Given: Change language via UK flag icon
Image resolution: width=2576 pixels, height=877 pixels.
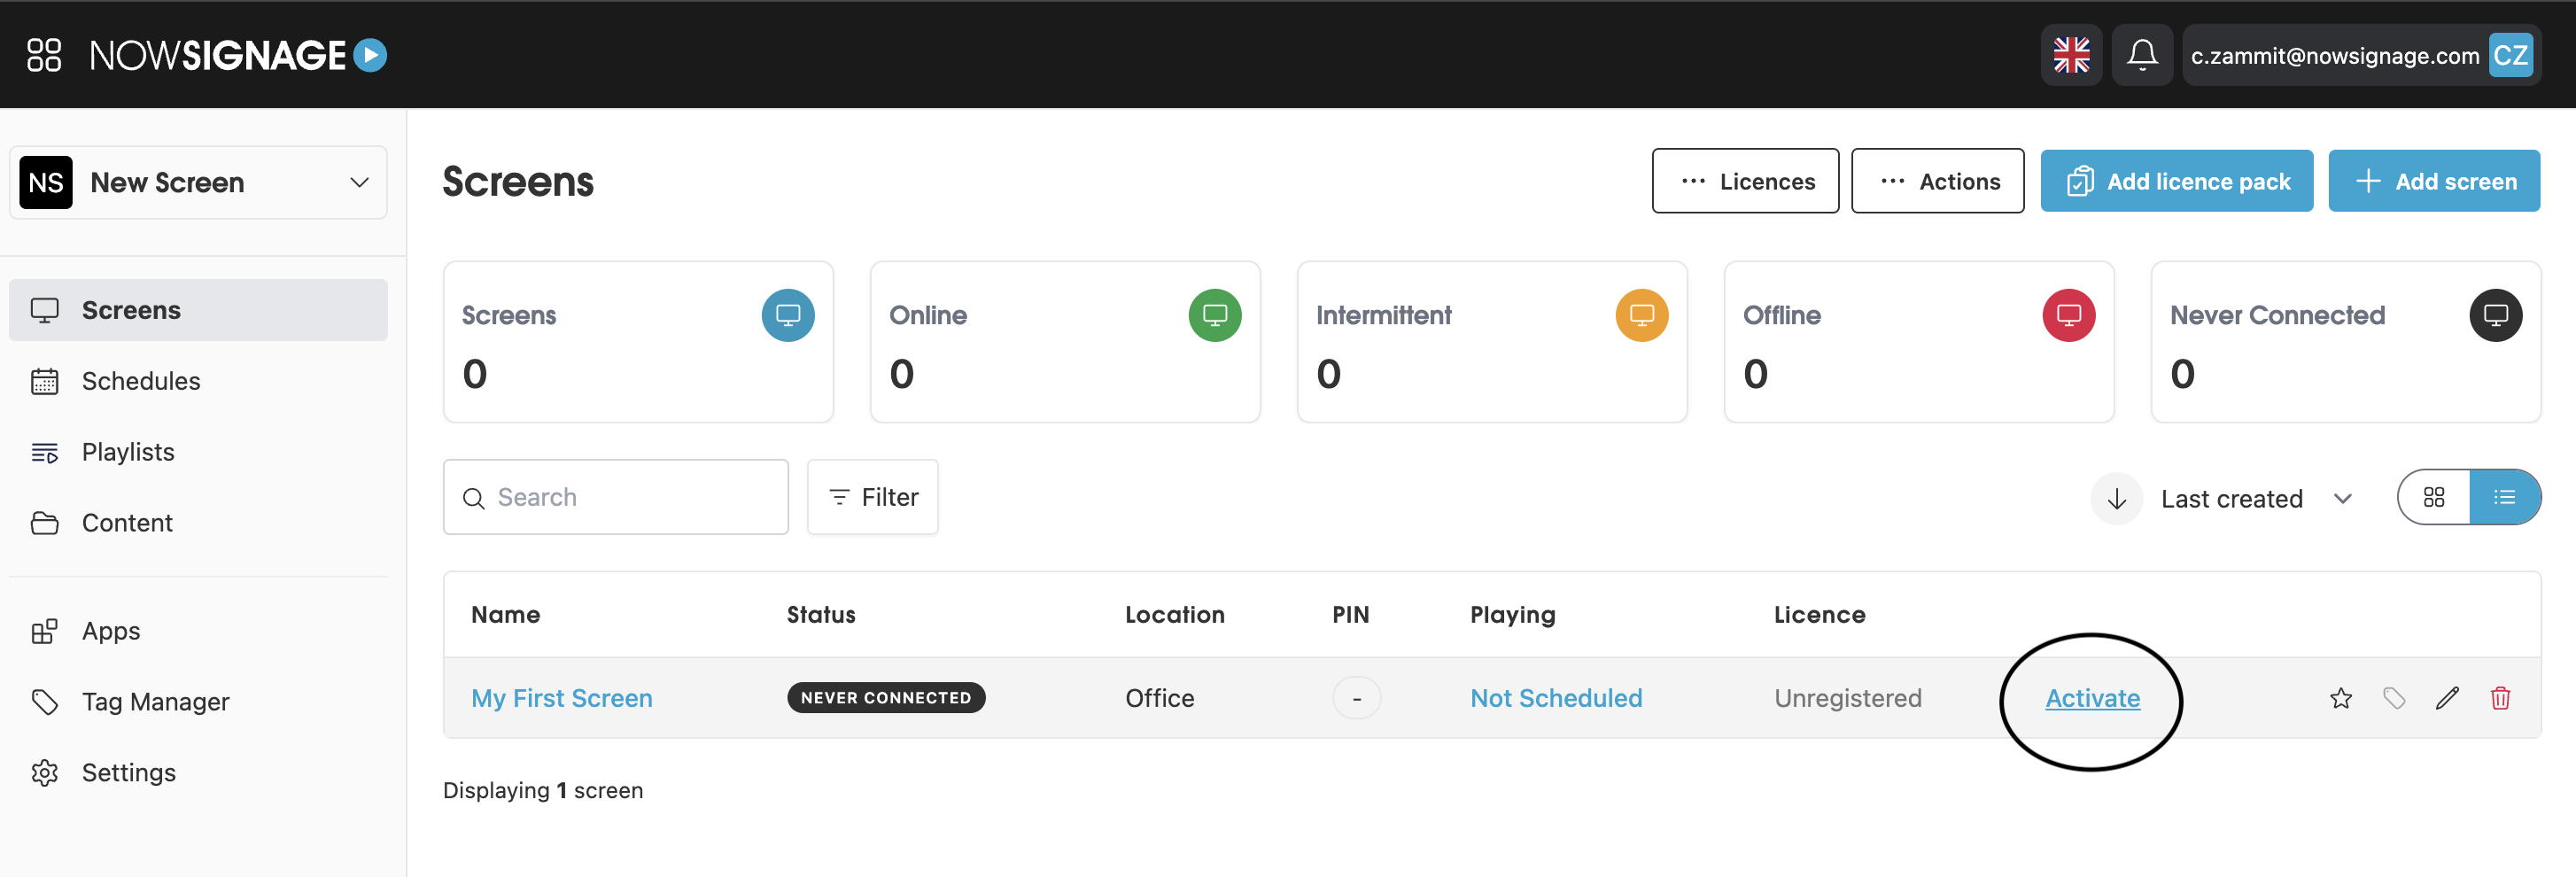Looking at the screenshot, I should click(2071, 55).
